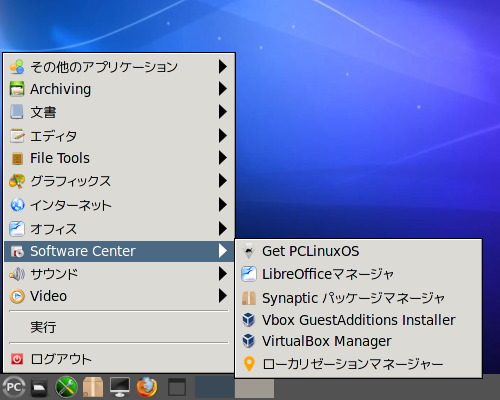500x400 pixels.
Task: Expand the グラフィックス submenu arrow
Action: pos(223,181)
